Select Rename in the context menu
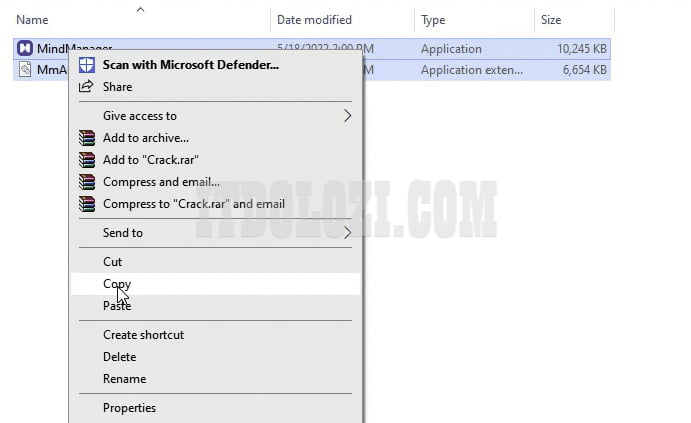The height and width of the screenshot is (423, 691). coord(124,379)
